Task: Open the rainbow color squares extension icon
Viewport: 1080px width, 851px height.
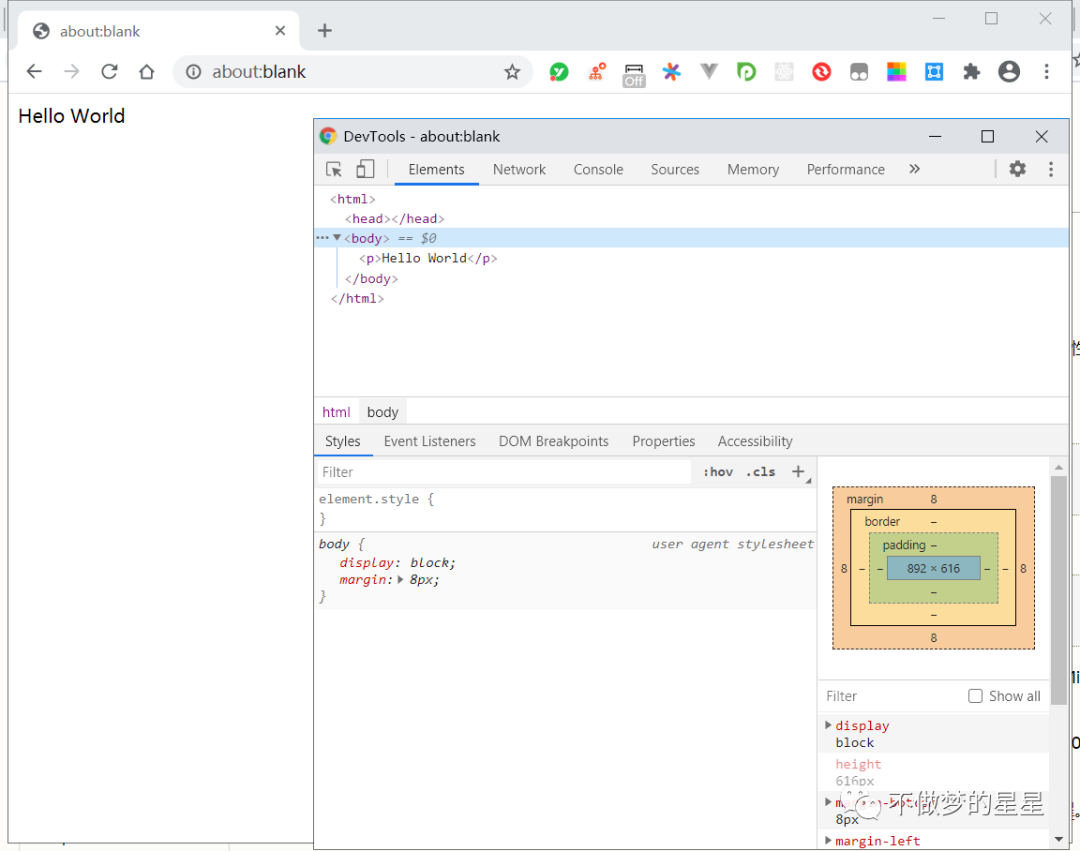Action: click(896, 72)
